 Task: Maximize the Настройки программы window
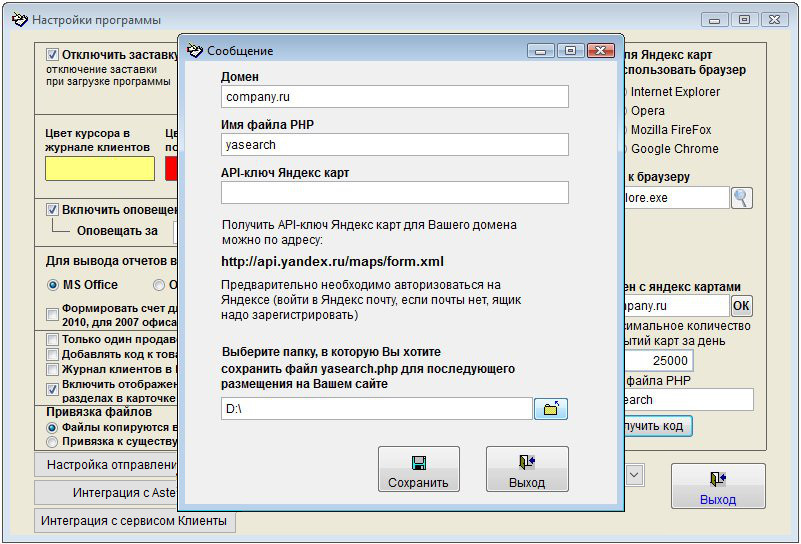point(744,20)
